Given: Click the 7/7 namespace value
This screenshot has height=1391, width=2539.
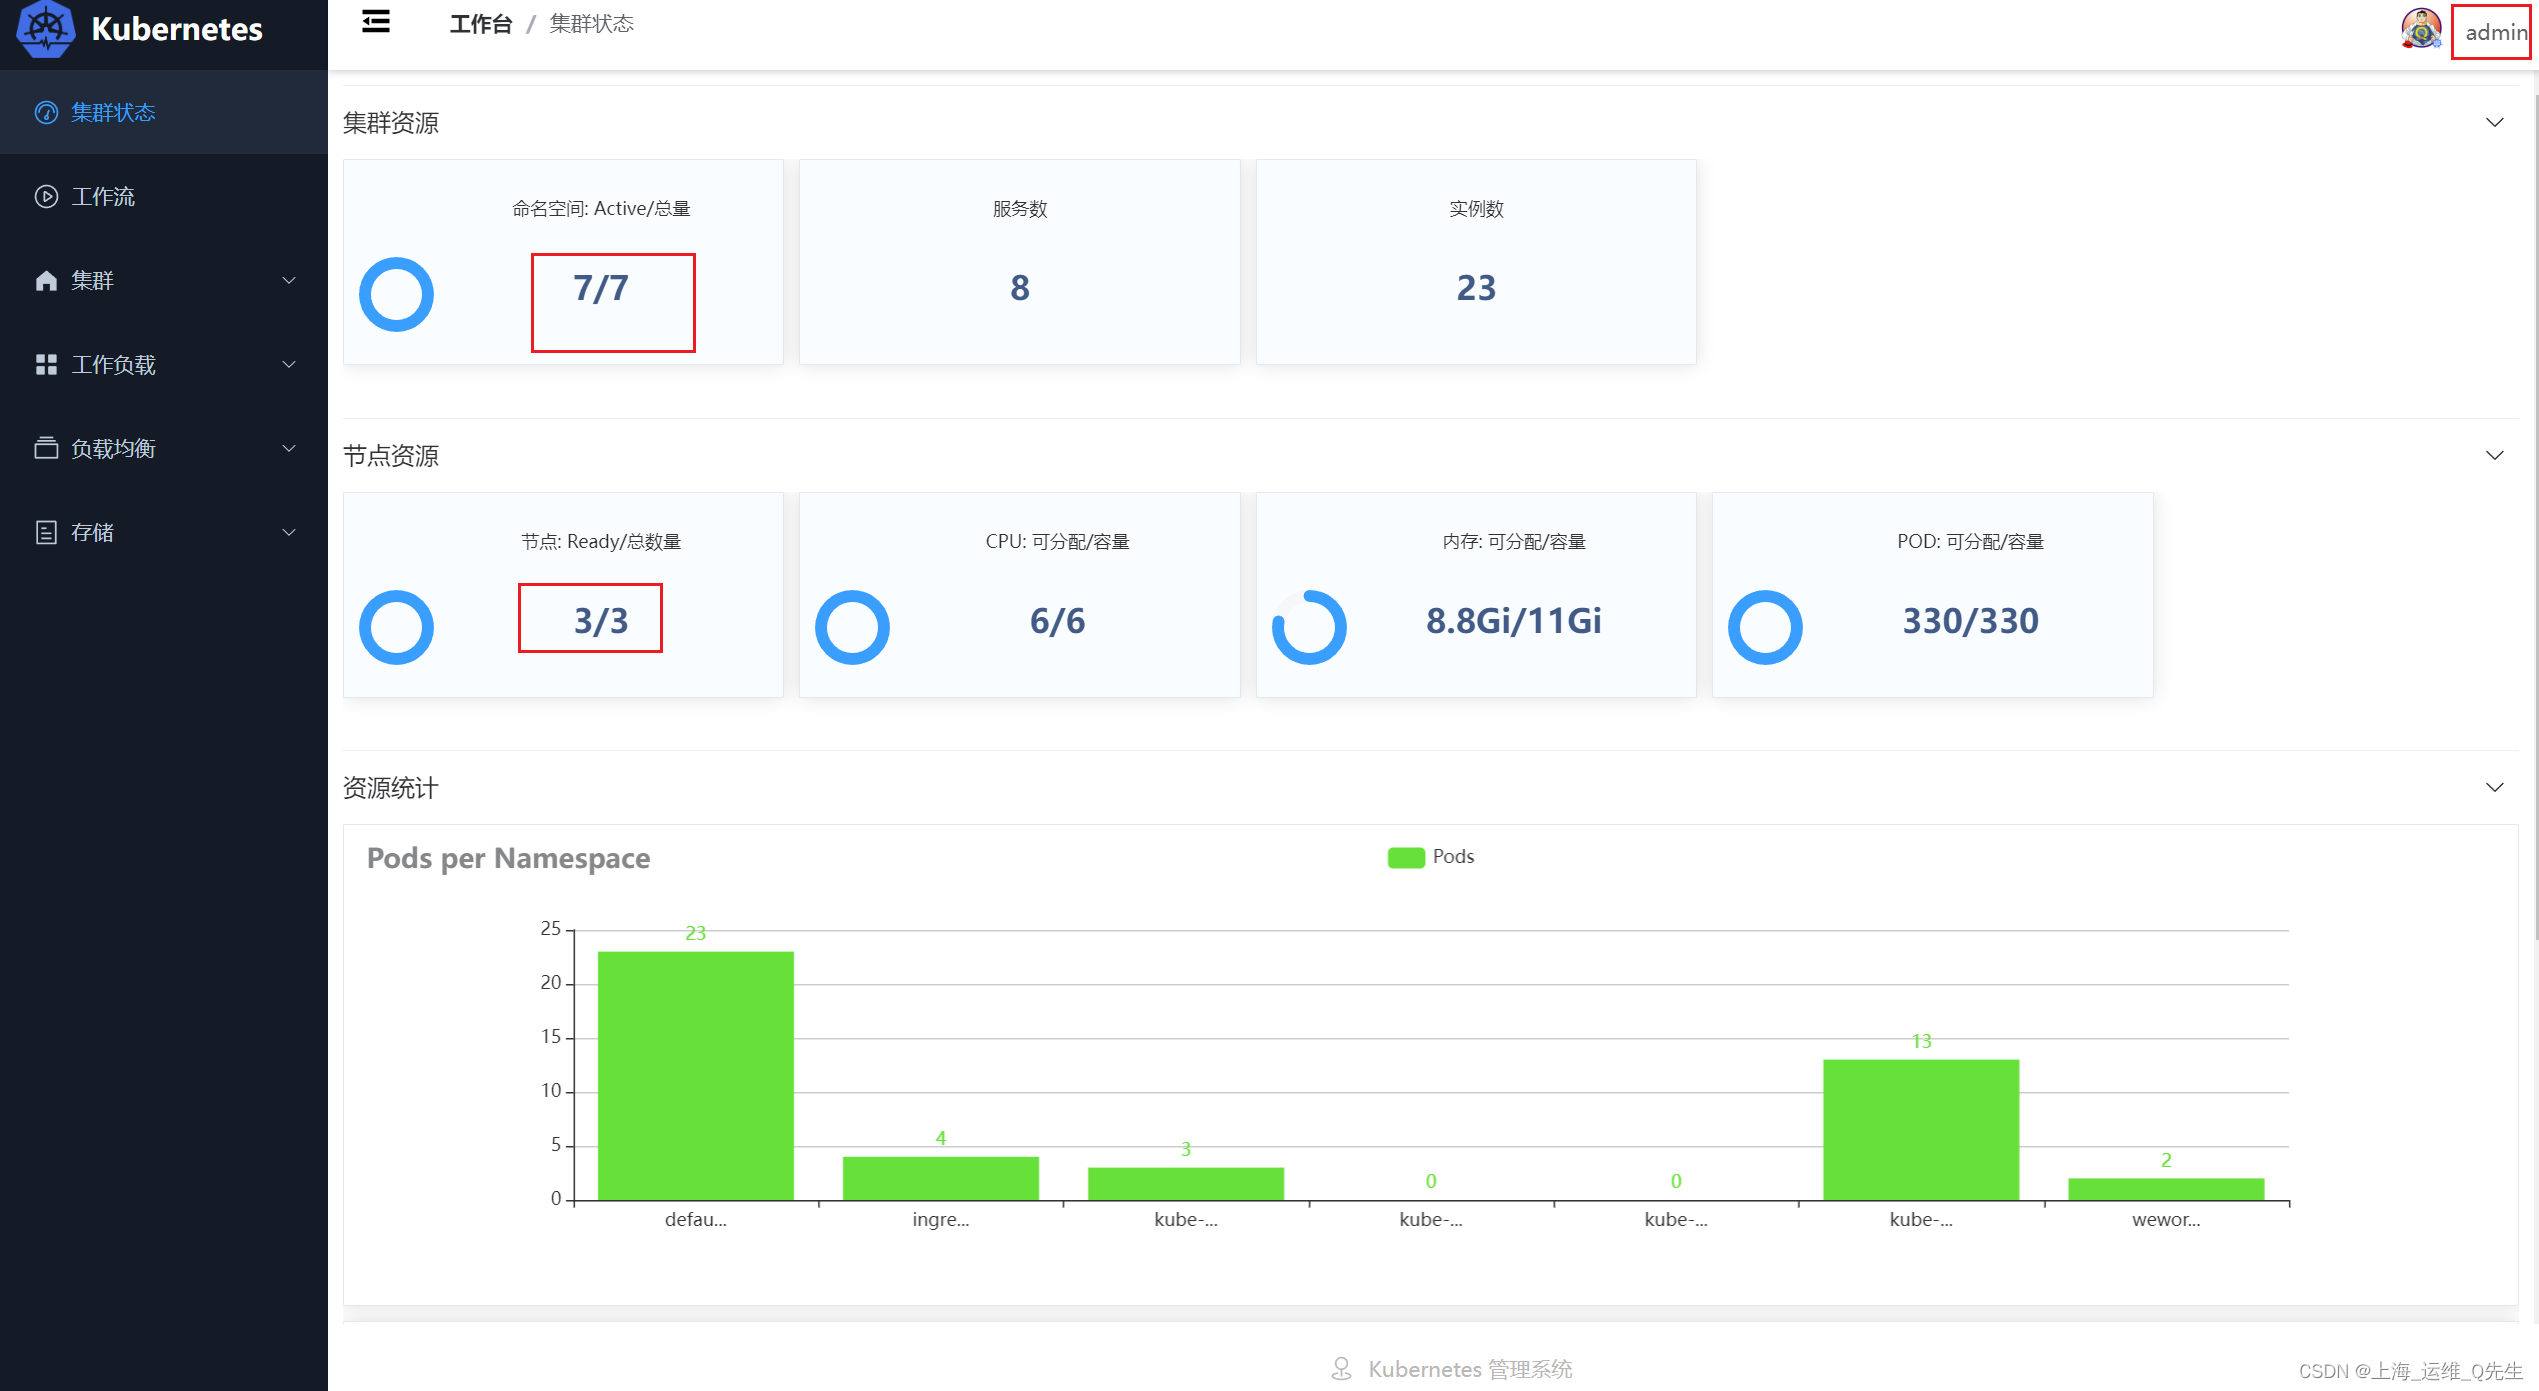Looking at the screenshot, I should (x=601, y=288).
